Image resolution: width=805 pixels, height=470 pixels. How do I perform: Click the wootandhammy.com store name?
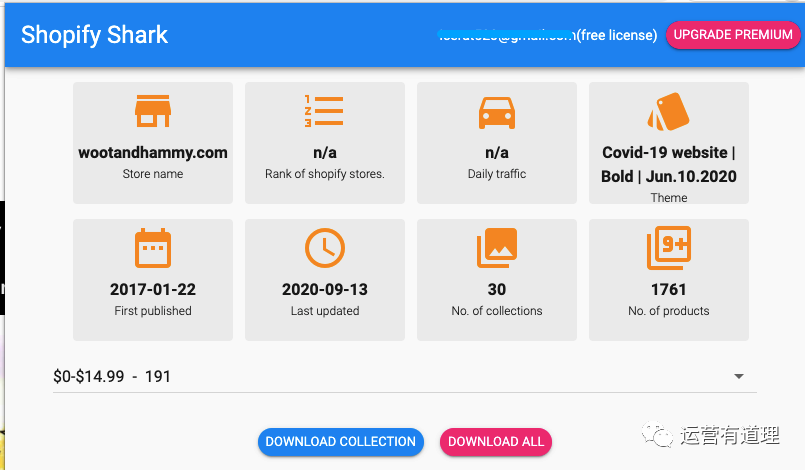pyautogui.click(x=153, y=153)
